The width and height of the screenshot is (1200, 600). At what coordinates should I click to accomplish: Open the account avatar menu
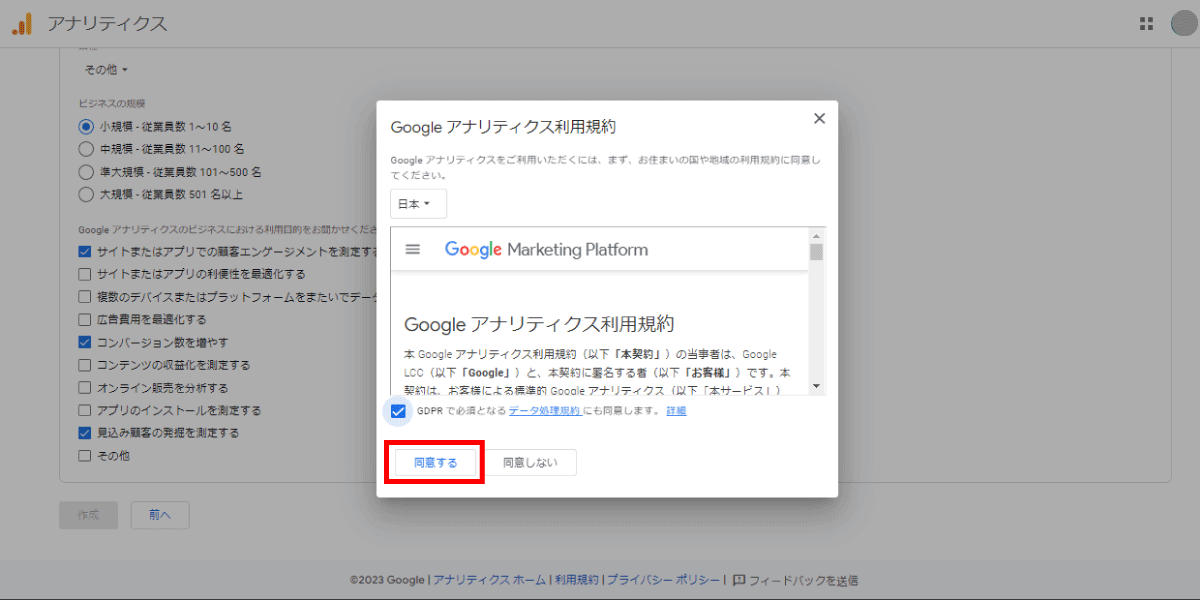pyautogui.click(x=1184, y=23)
